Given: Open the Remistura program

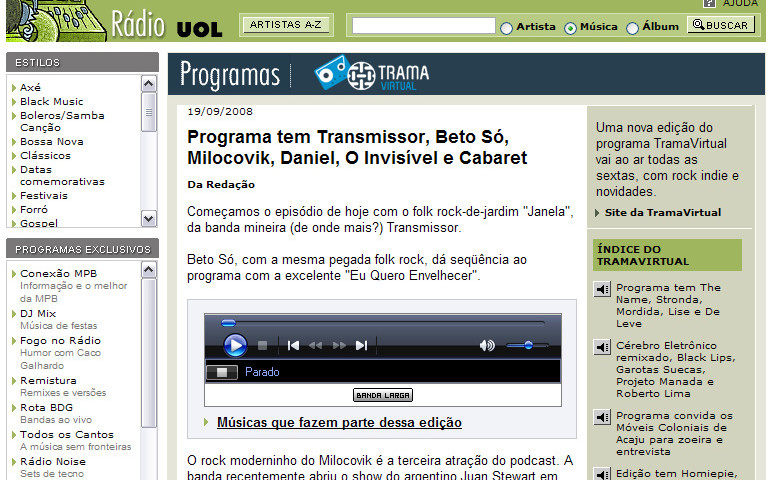Looking at the screenshot, I should point(48,381).
